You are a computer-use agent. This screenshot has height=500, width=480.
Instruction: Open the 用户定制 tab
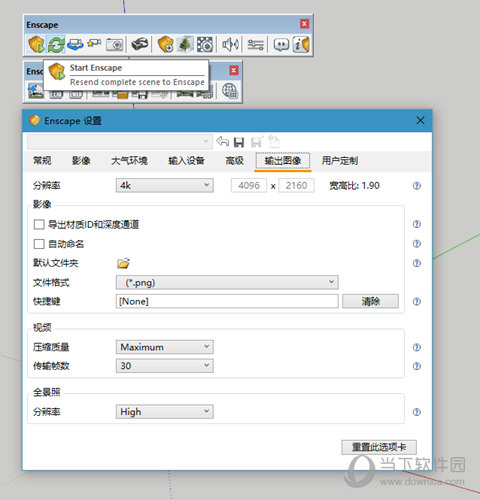(x=340, y=161)
